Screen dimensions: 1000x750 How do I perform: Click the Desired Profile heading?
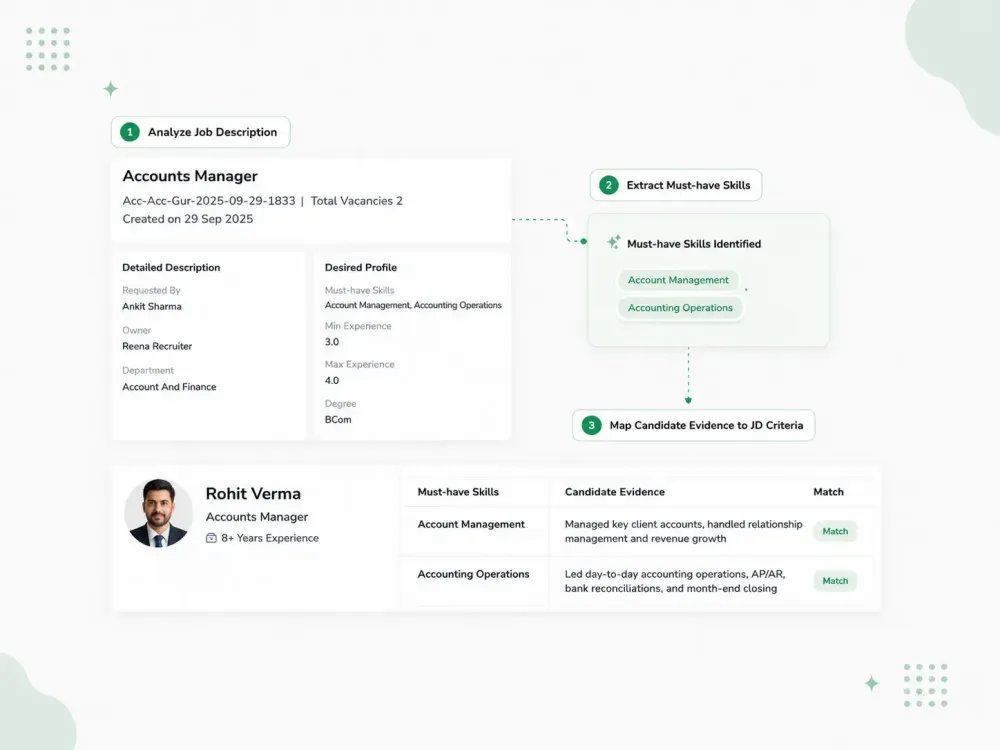360,268
